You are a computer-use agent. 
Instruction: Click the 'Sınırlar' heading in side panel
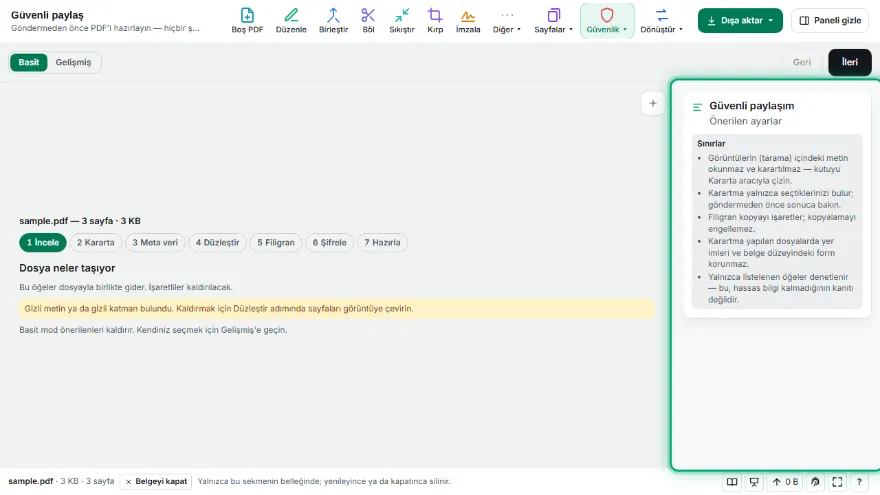tap(711, 144)
